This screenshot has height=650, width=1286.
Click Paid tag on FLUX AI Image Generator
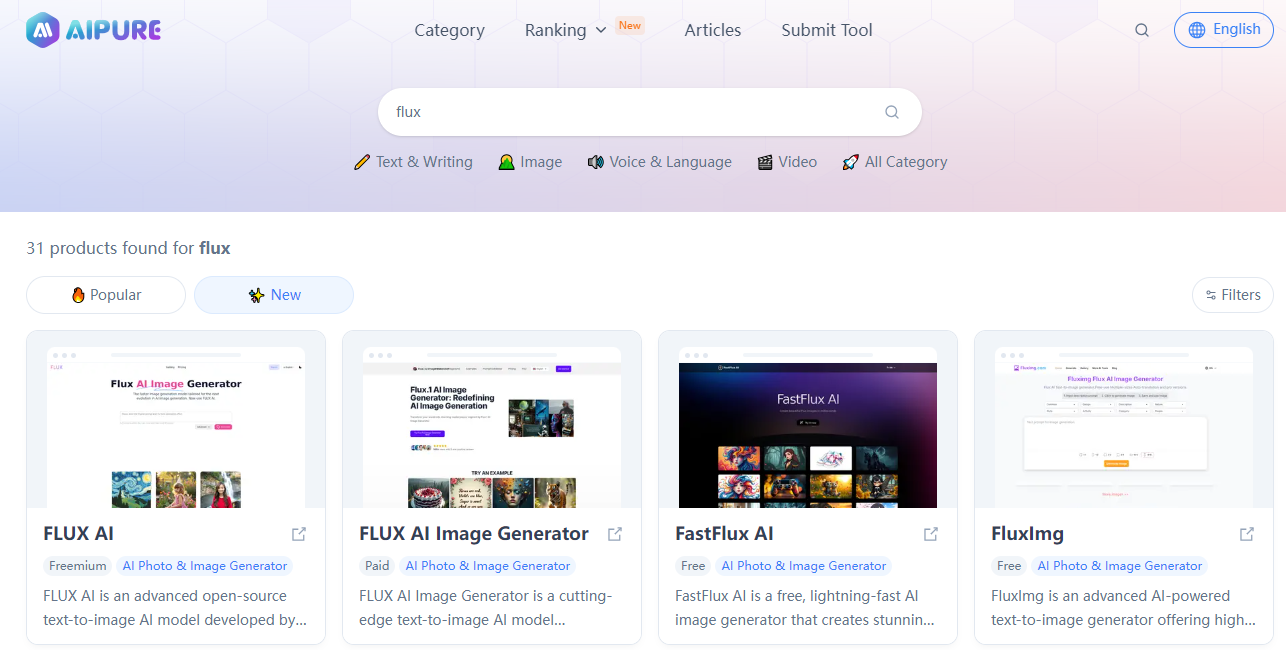377,566
